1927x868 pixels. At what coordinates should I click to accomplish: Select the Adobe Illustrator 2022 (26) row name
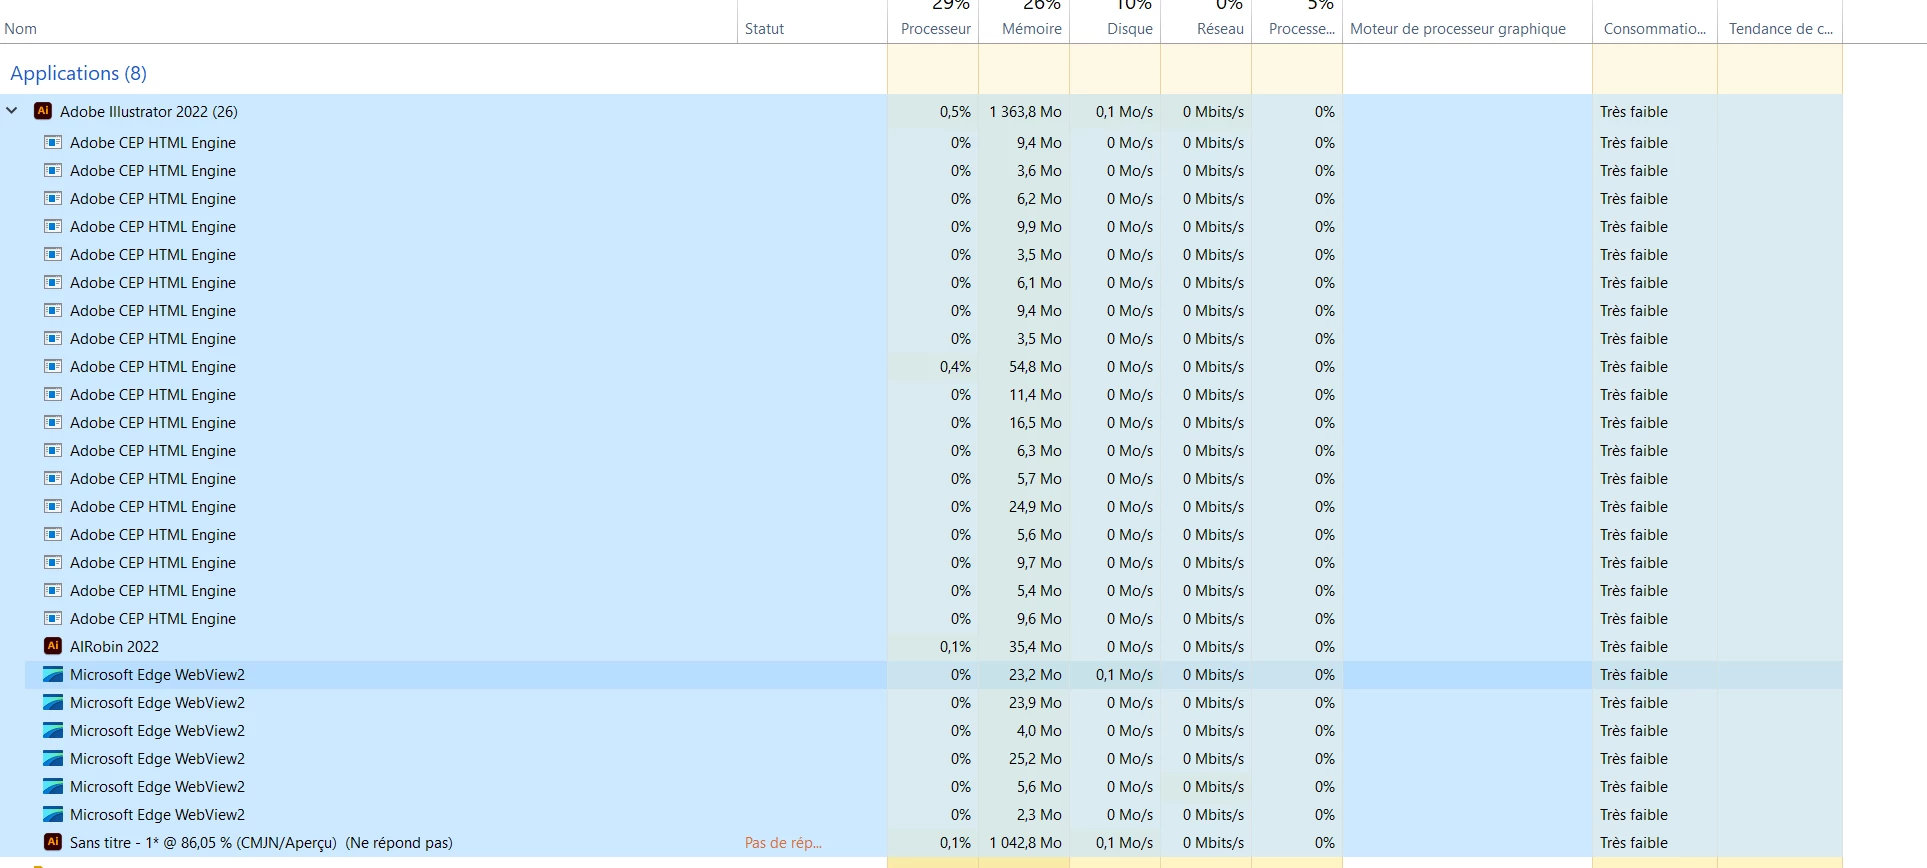tap(149, 111)
